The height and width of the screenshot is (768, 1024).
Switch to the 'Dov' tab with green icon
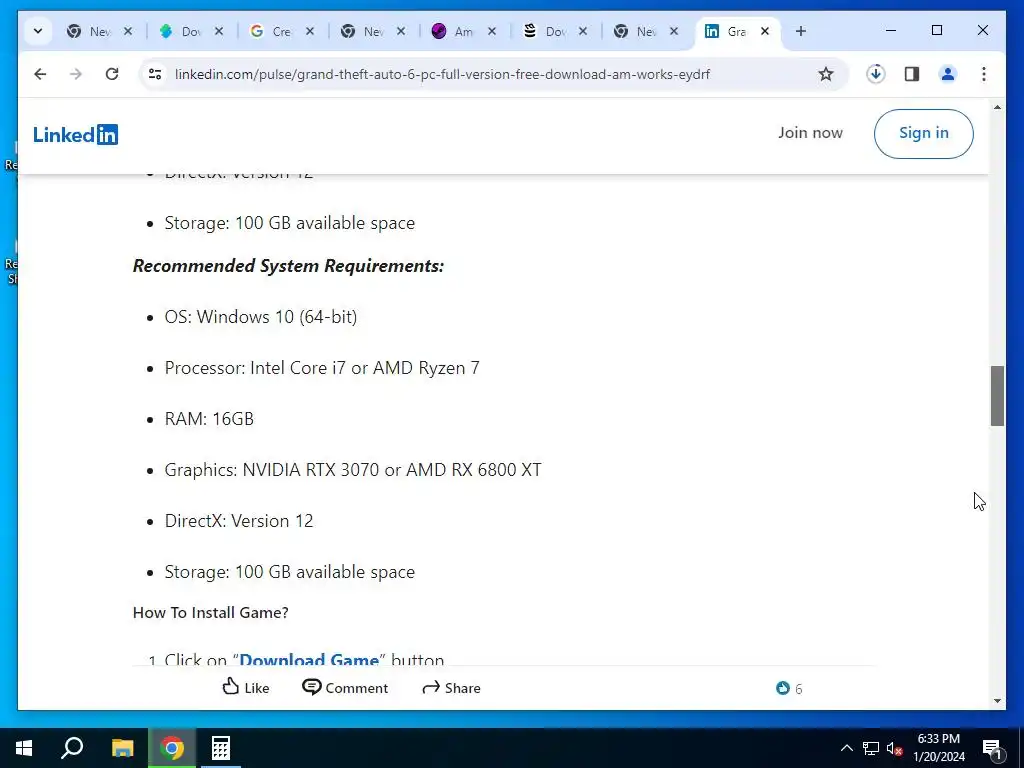point(191,31)
